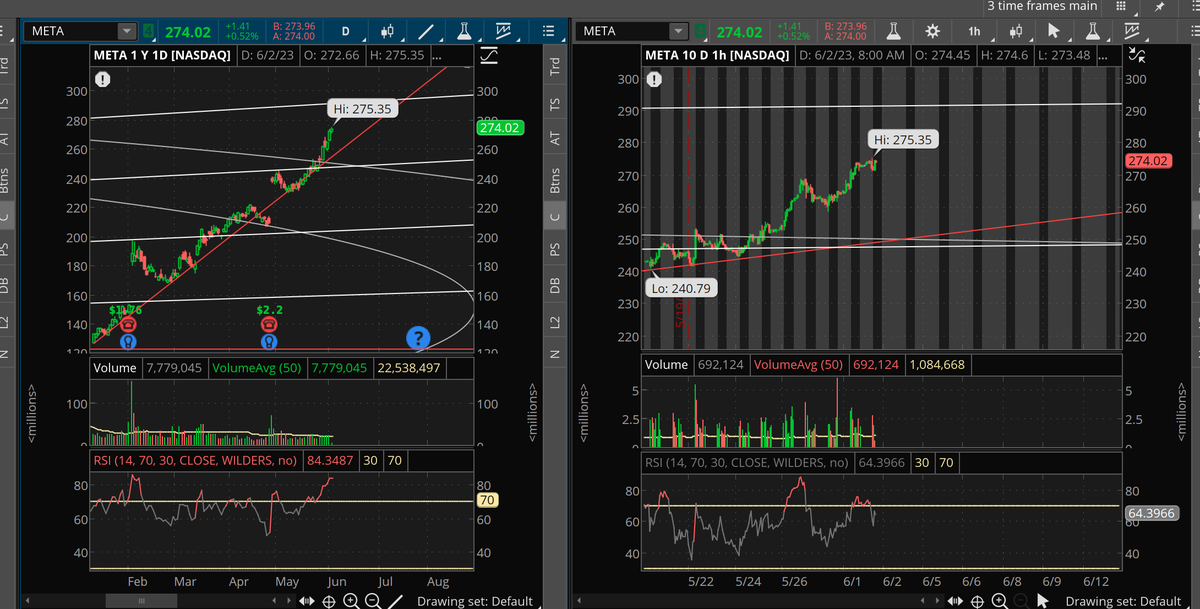Click the 'Lo: 240.79' bubble on right chart
1200x609 pixels.
coord(680,288)
